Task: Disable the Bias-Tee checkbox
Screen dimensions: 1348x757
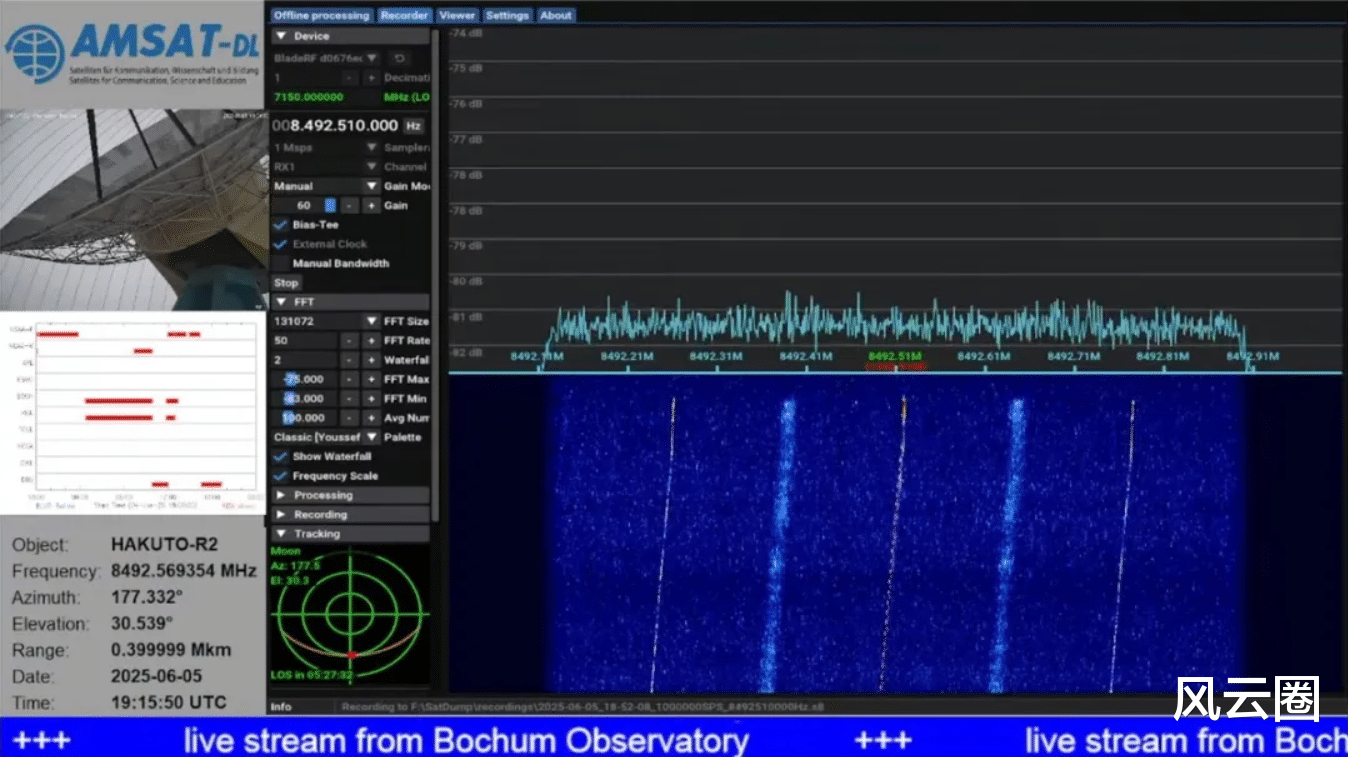Action: [x=281, y=225]
